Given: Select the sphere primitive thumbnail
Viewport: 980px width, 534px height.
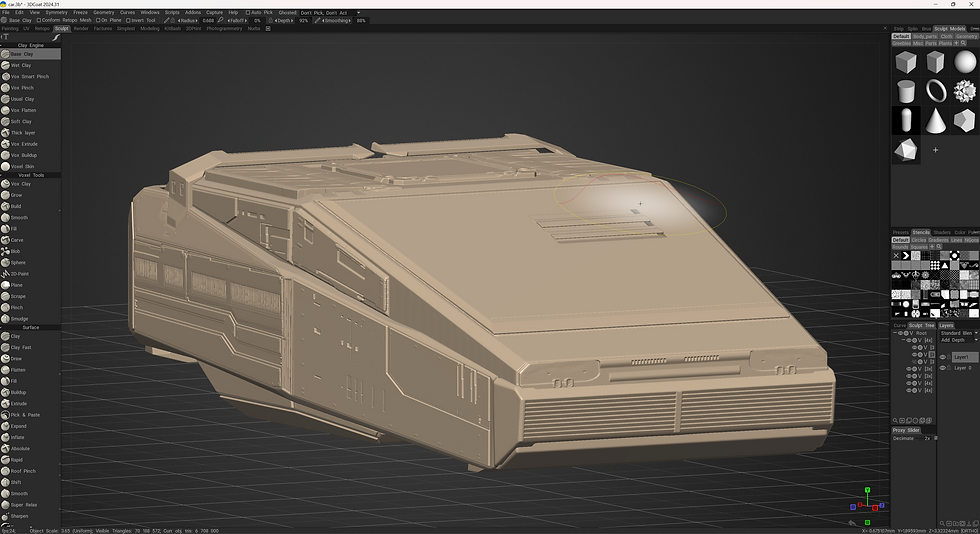Looking at the screenshot, I should [x=965, y=62].
